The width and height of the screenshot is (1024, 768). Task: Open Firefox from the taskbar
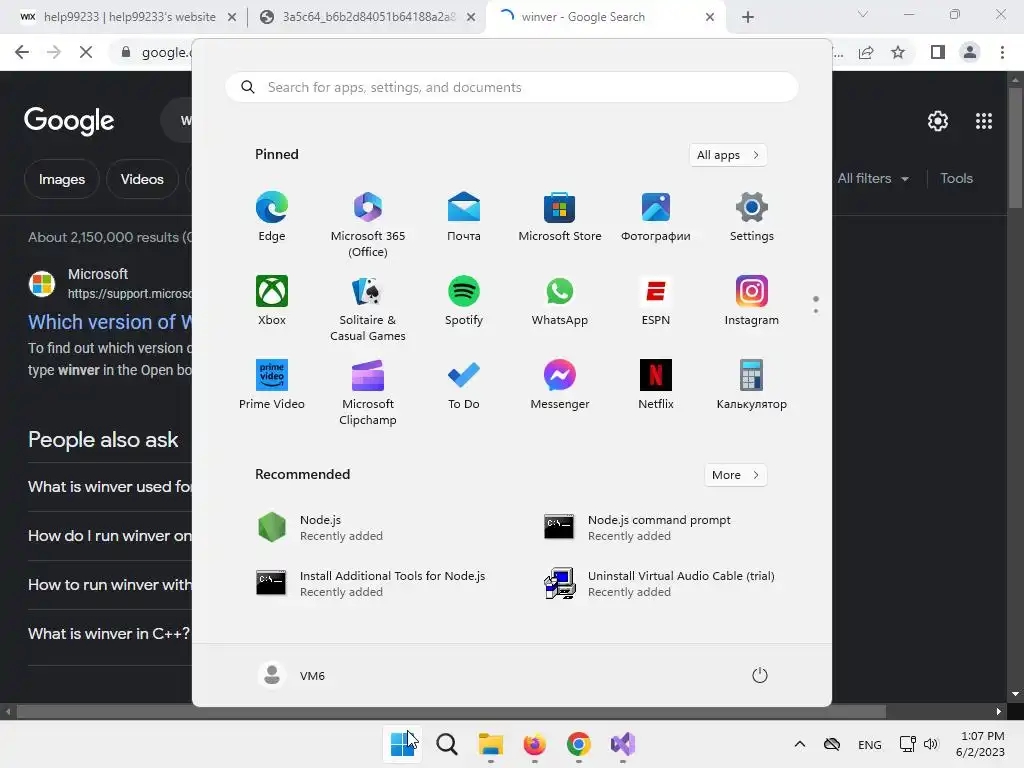534,744
